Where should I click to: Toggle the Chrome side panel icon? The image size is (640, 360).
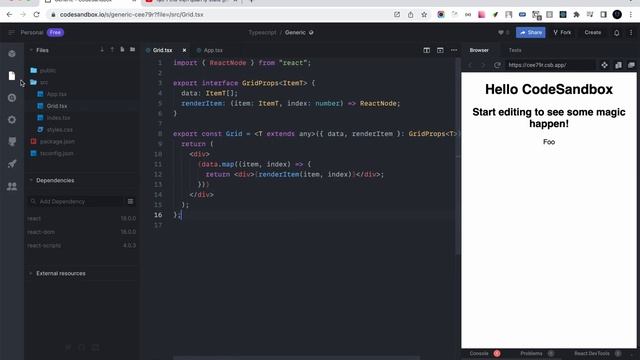[x=603, y=15]
